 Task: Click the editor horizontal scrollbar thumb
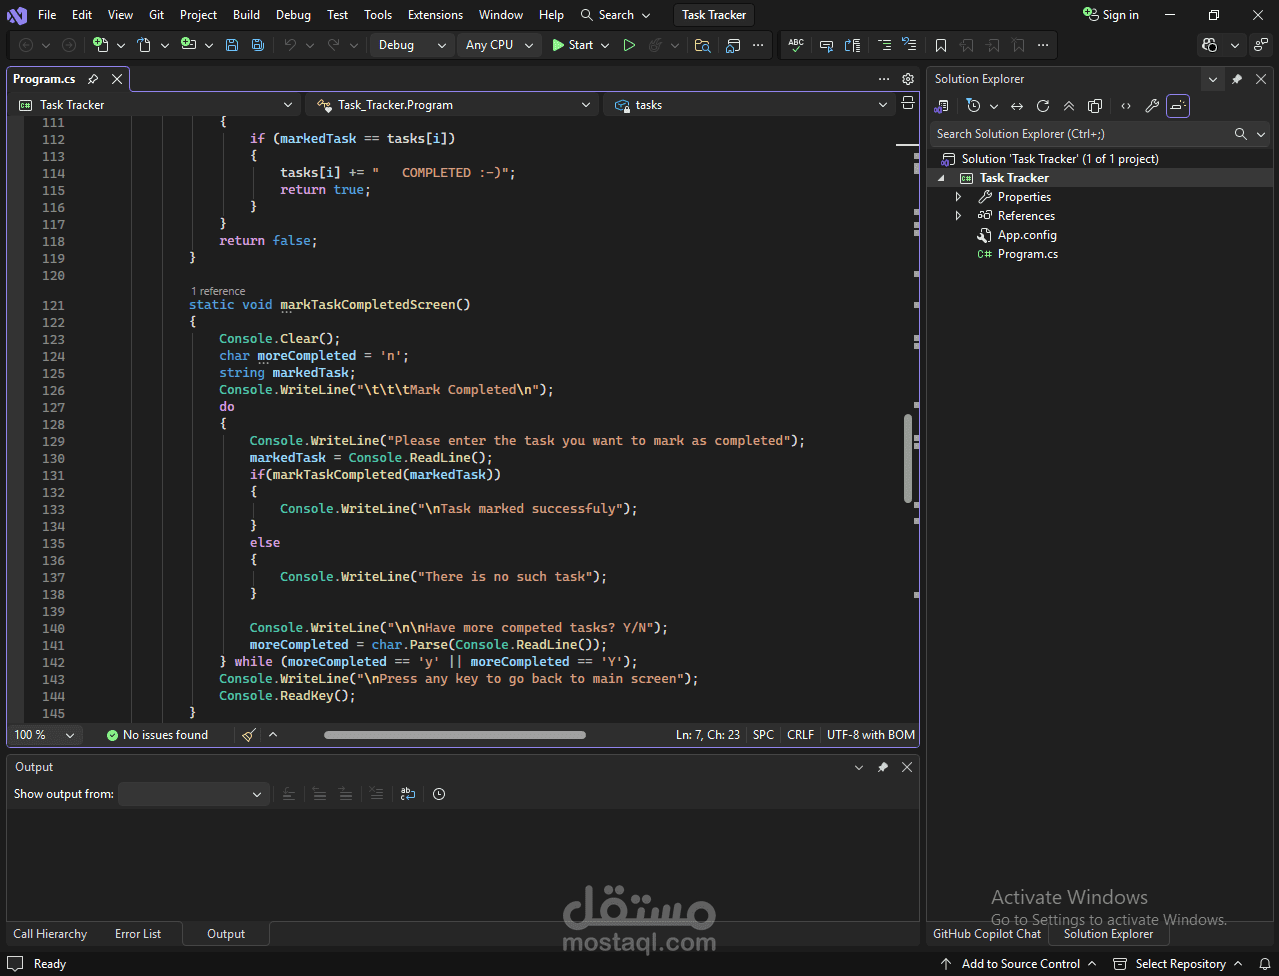coord(455,735)
